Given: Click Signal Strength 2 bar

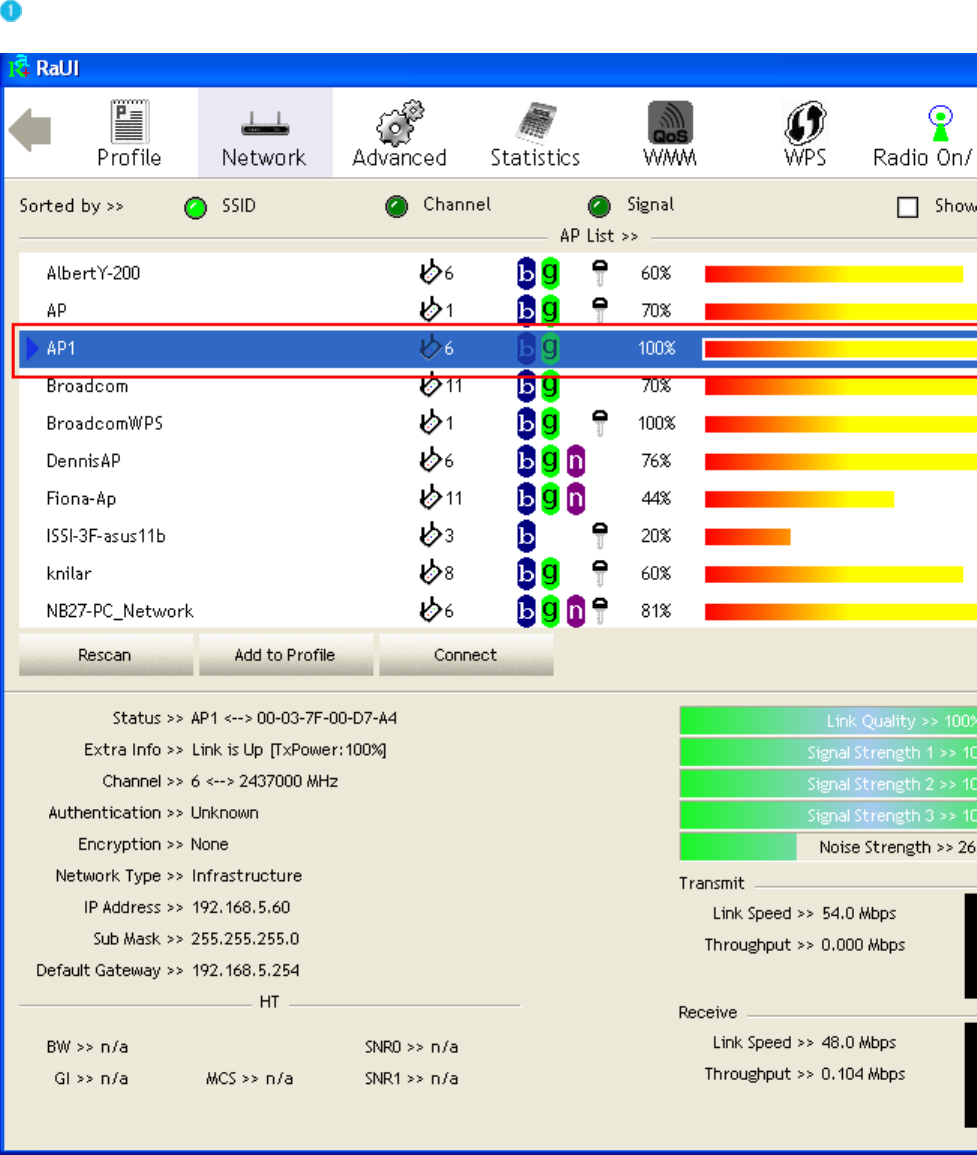Looking at the screenshot, I should (828, 784).
